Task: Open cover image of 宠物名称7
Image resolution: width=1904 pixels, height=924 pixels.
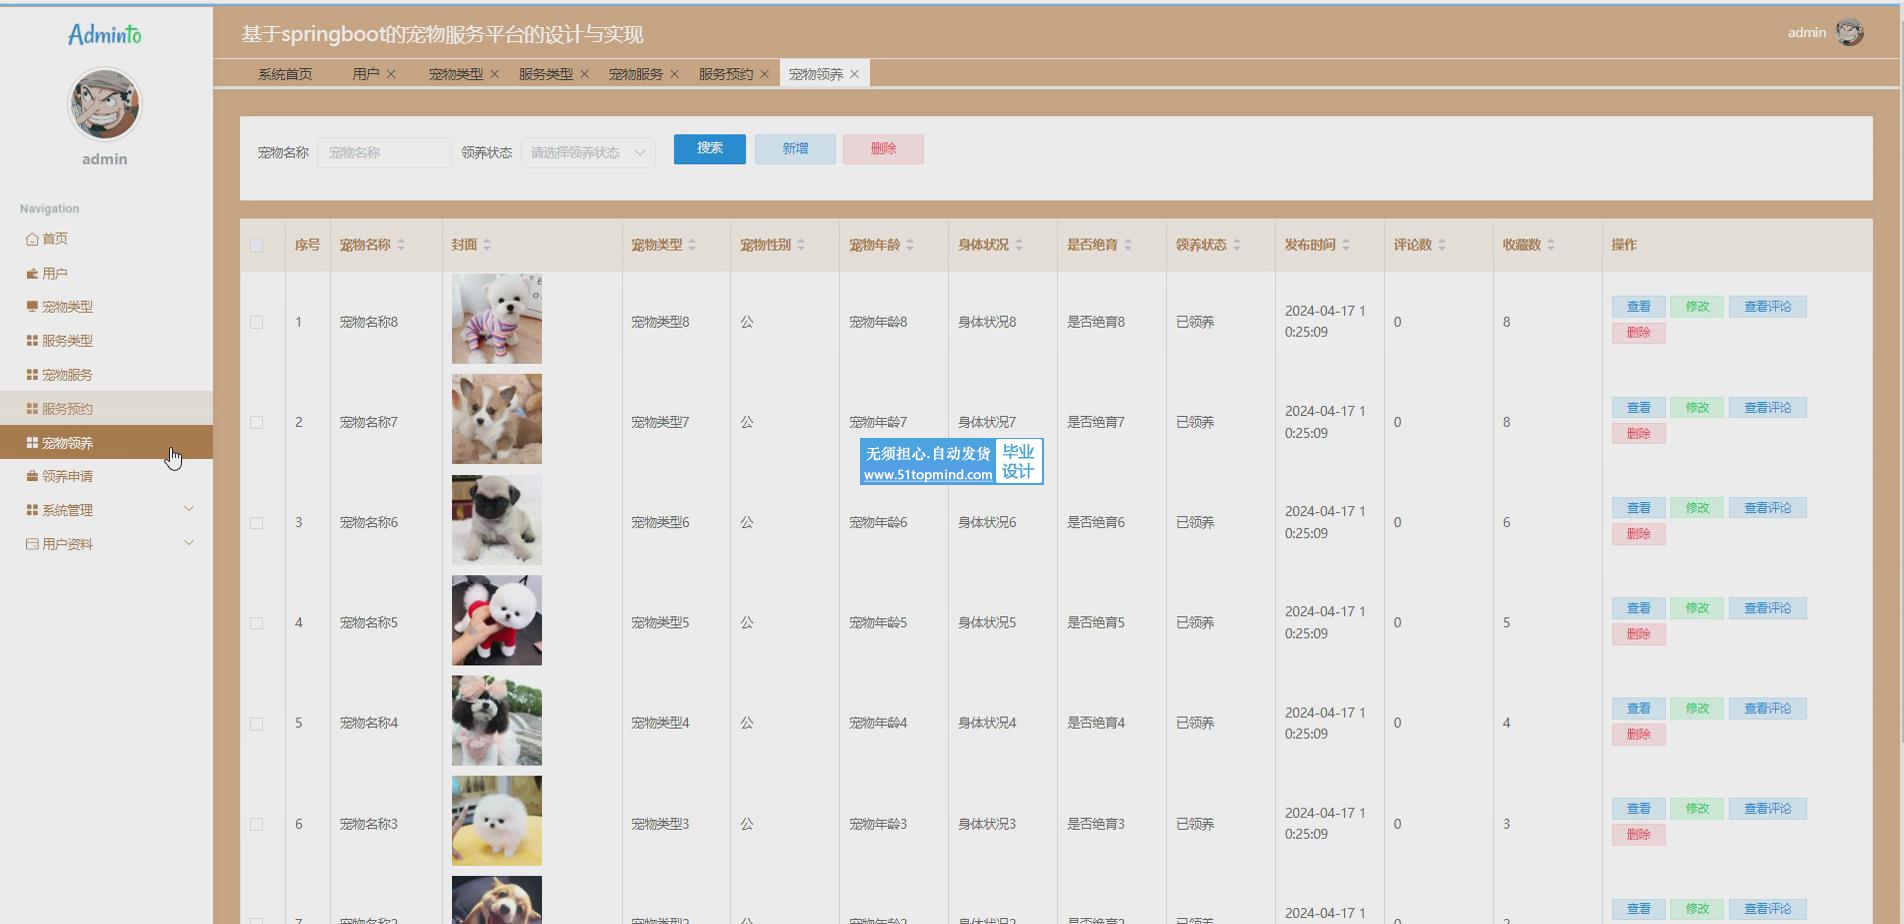Action: click(x=497, y=419)
